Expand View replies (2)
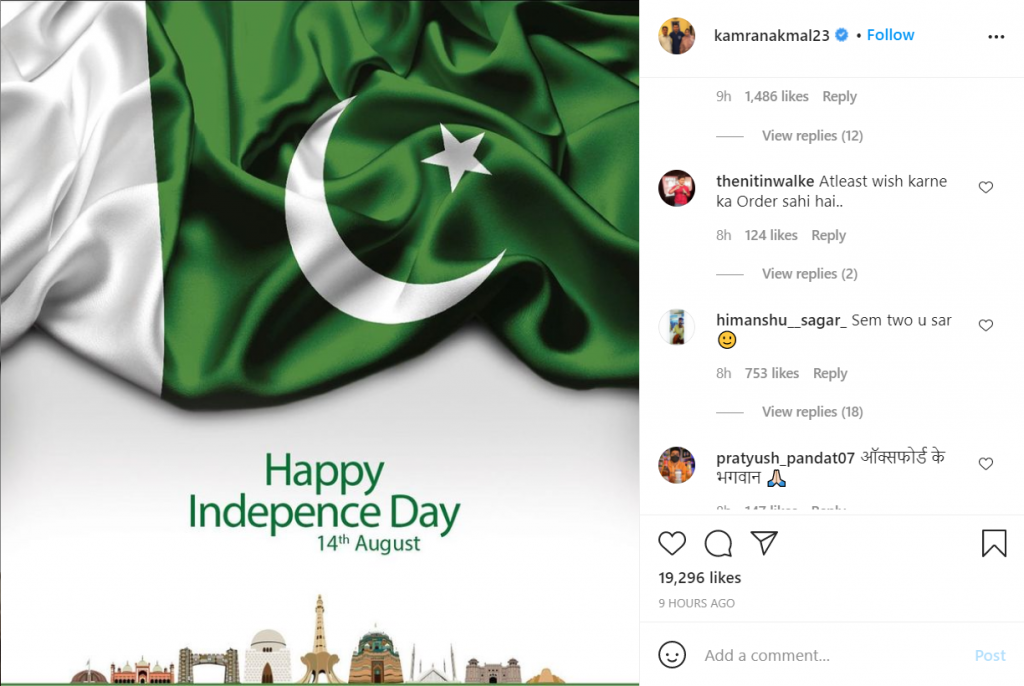Screen dimensions: 1024x686 pyautogui.click(x=809, y=273)
